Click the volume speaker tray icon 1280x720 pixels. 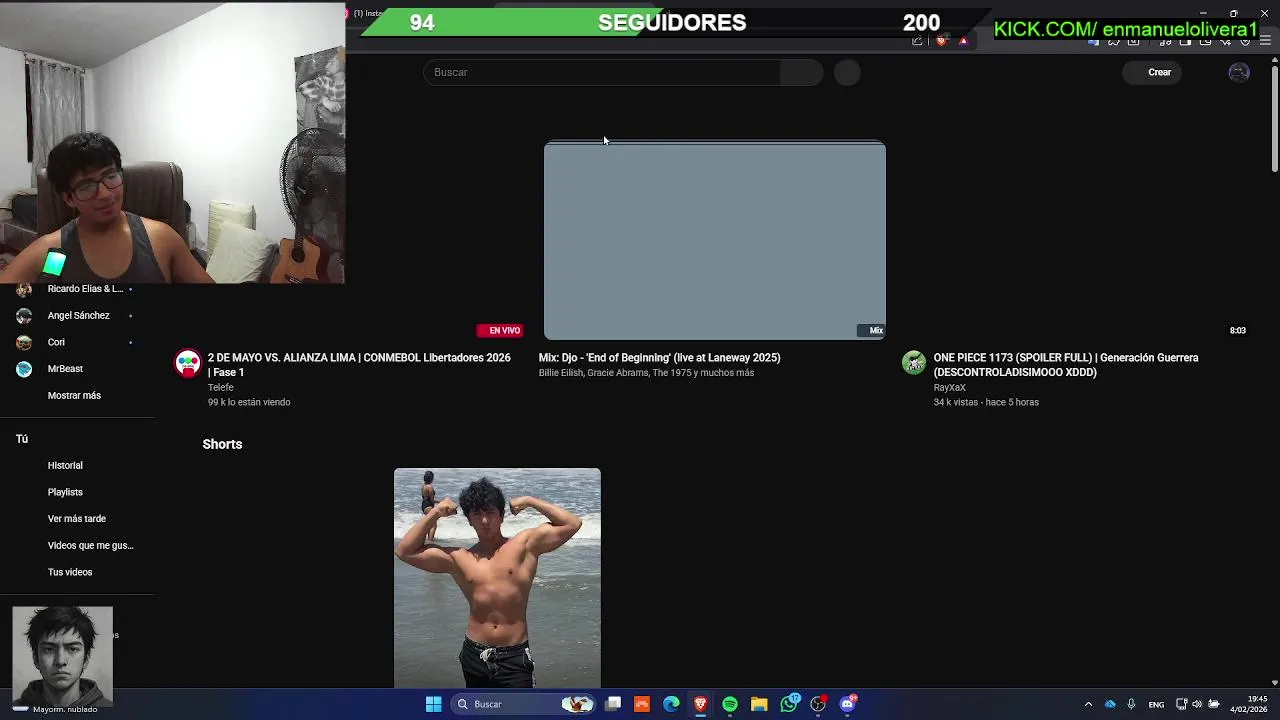tap(1197, 704)
